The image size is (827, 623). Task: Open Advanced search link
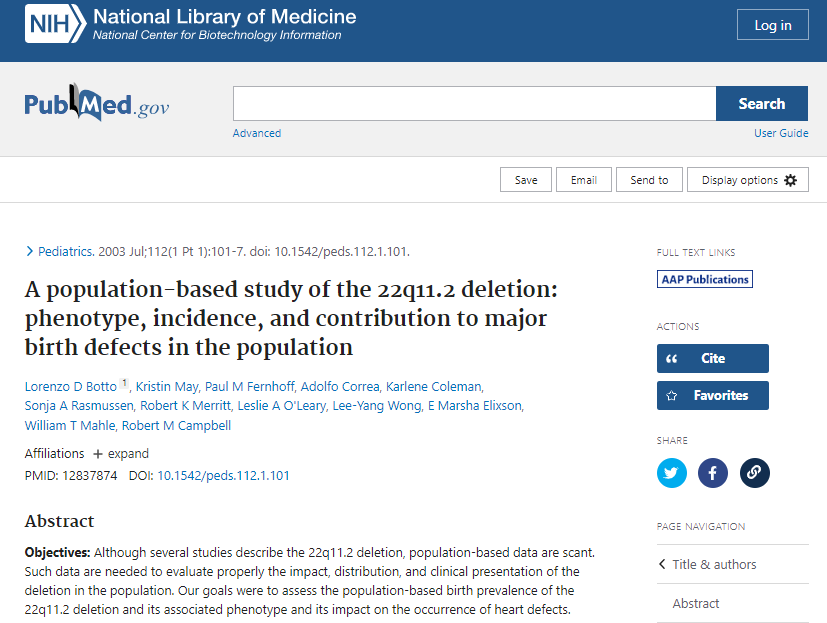[257, 133]
